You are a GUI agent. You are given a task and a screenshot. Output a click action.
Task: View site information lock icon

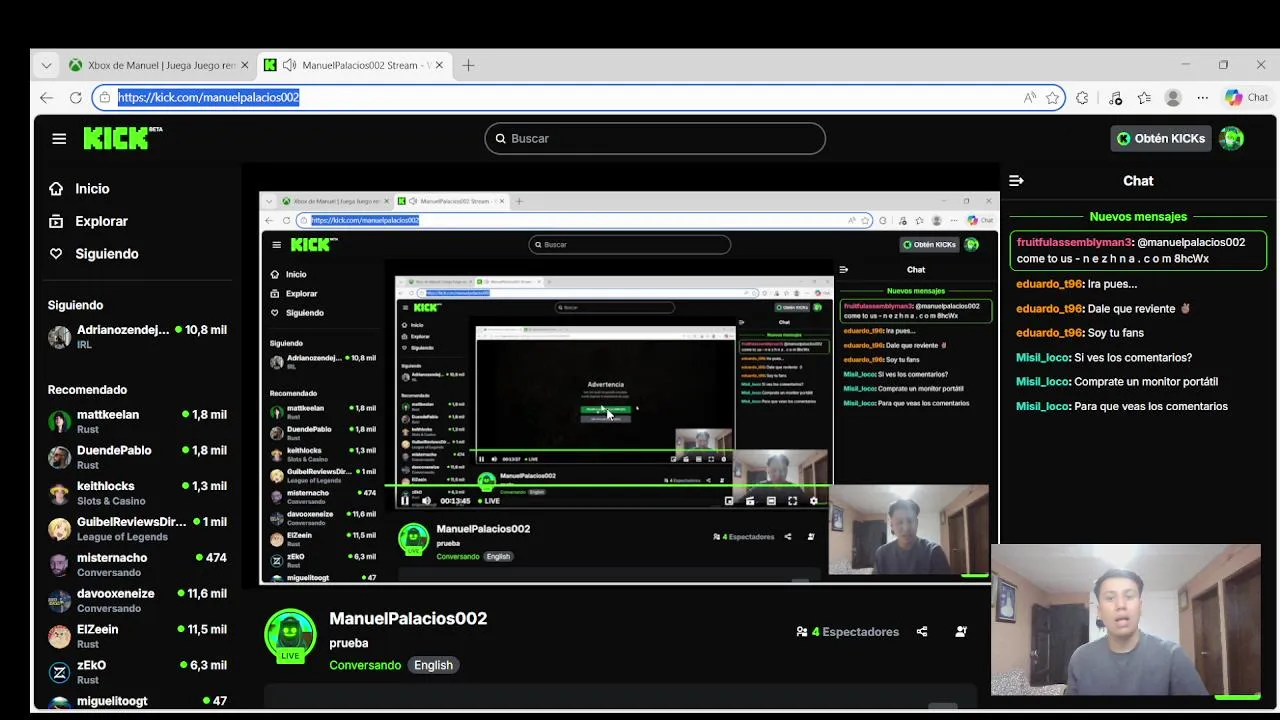(x=105, y=97)
